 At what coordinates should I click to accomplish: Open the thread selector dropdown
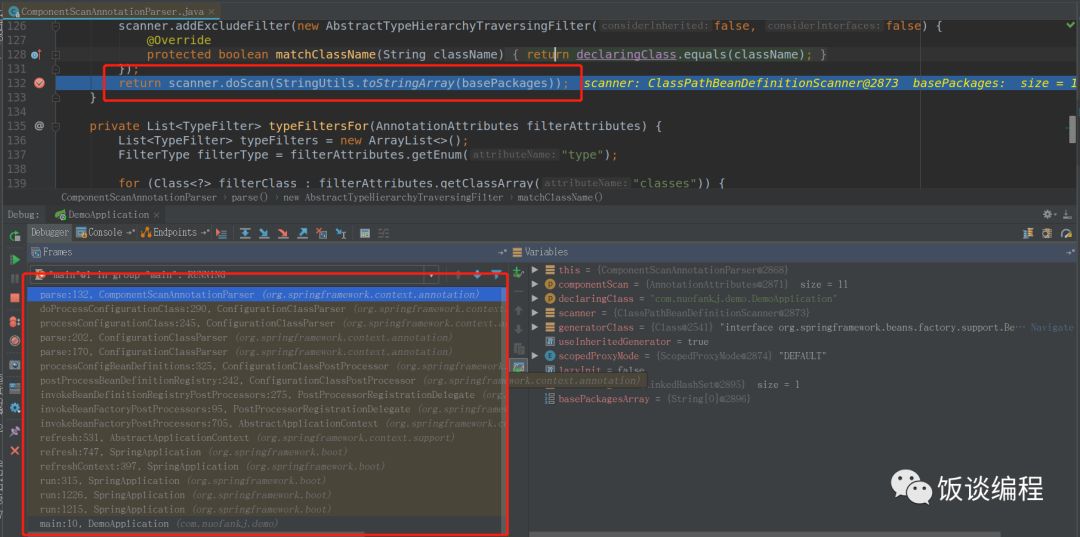click(x=431, y=275)
